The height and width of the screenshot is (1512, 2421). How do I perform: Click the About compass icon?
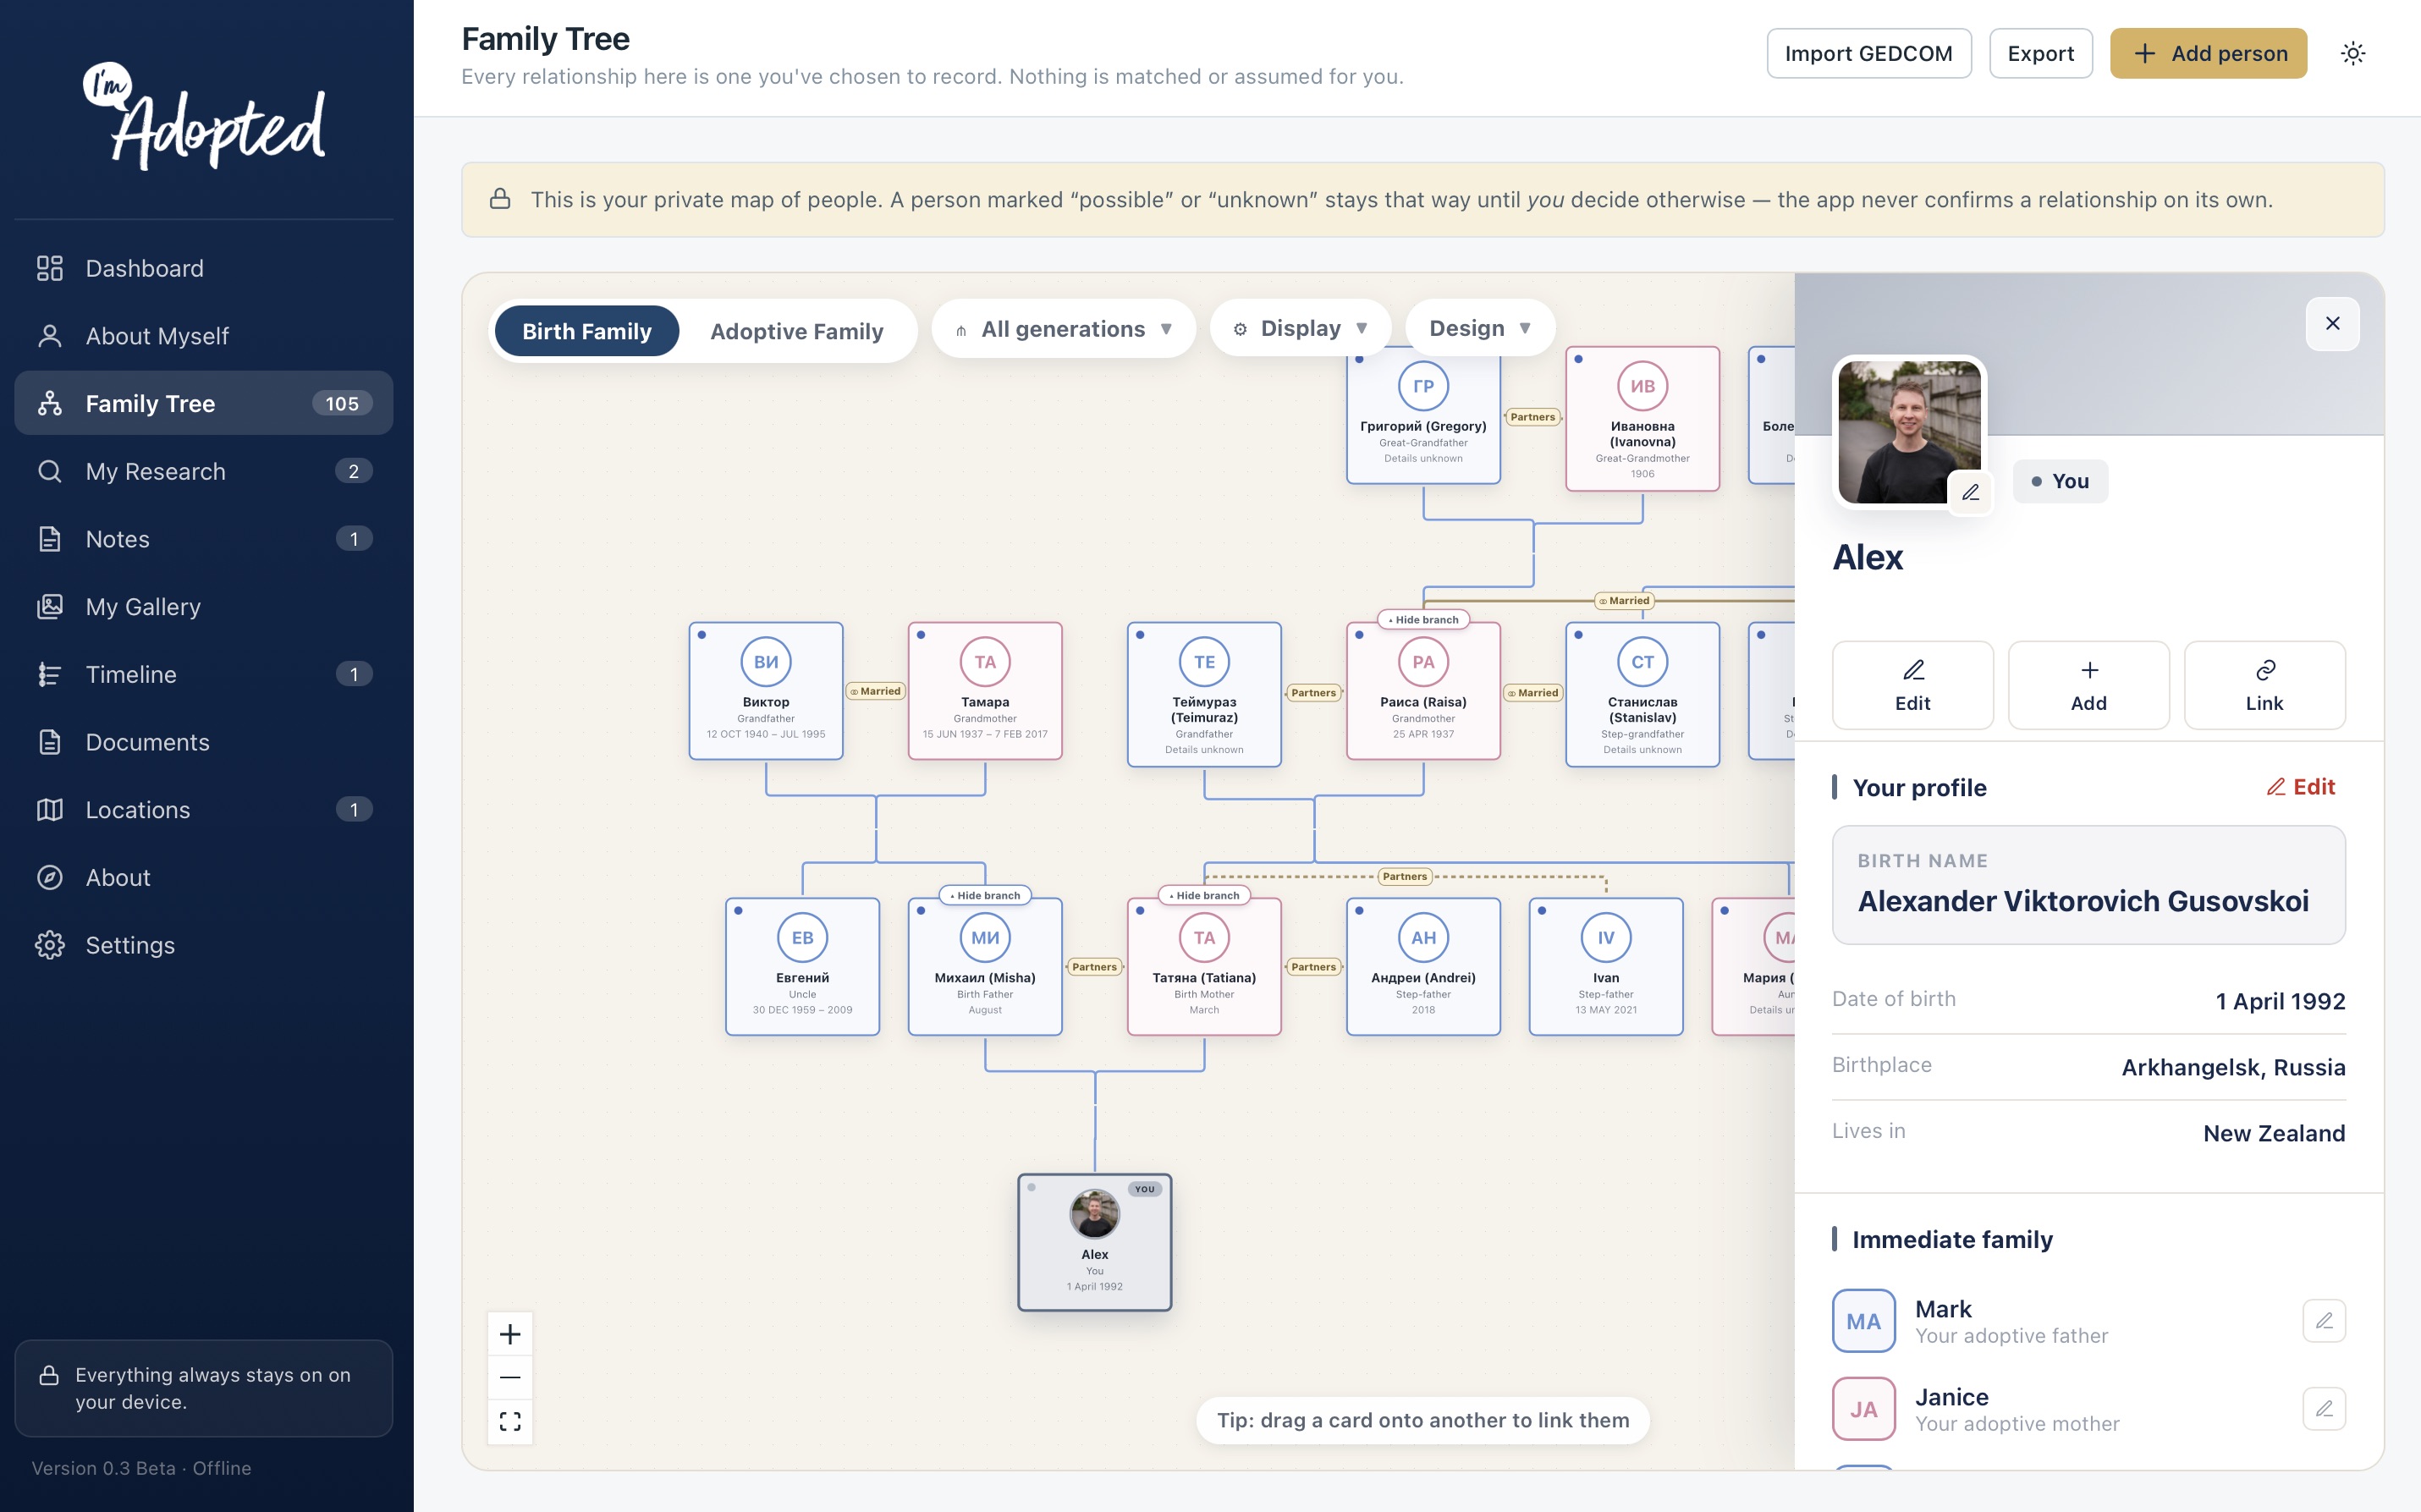click(x=49, y=877)
